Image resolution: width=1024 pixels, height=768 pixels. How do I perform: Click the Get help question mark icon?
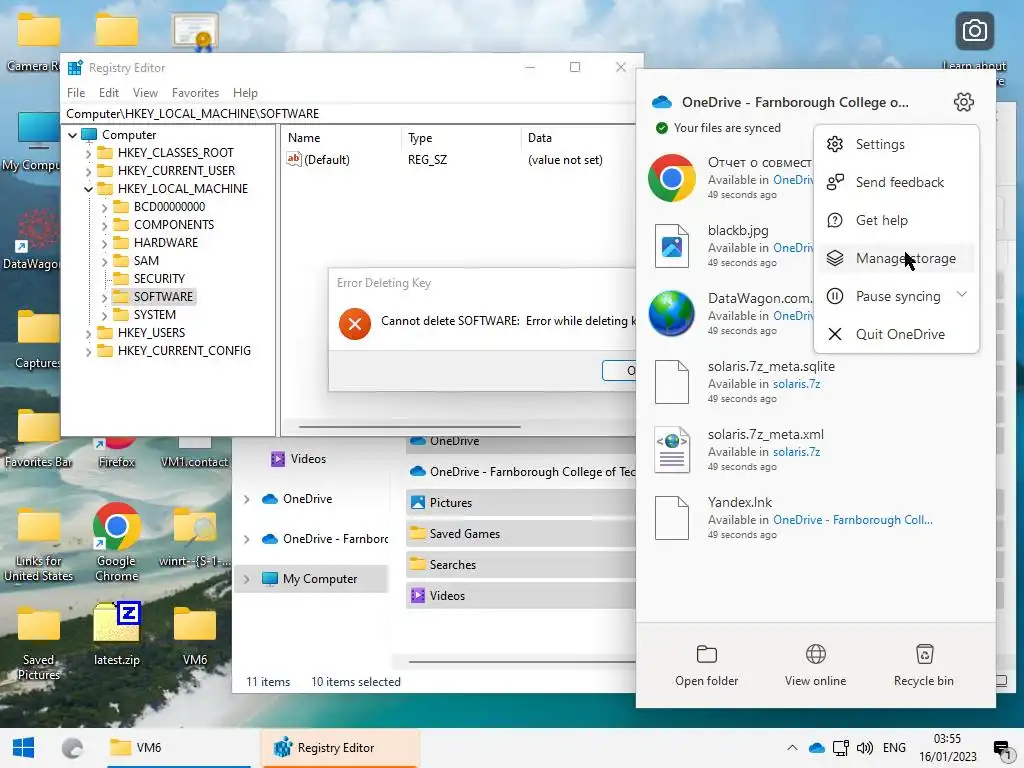pyautogui.click(x=835, y=220)
